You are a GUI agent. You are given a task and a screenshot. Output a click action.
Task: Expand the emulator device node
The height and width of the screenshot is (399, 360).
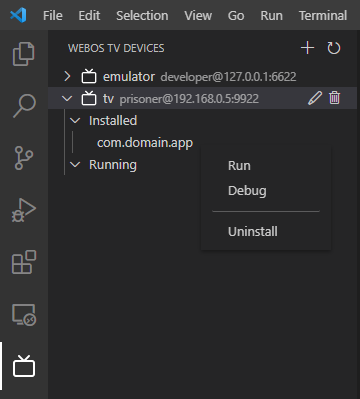[67, 76]
